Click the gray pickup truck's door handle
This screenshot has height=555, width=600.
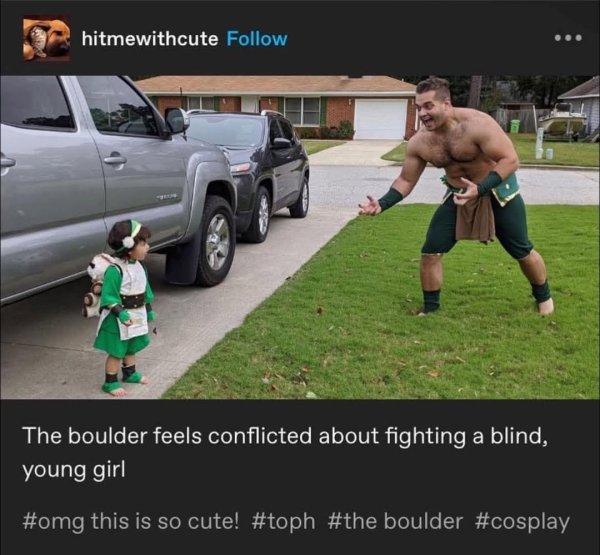tap(115, 159)
